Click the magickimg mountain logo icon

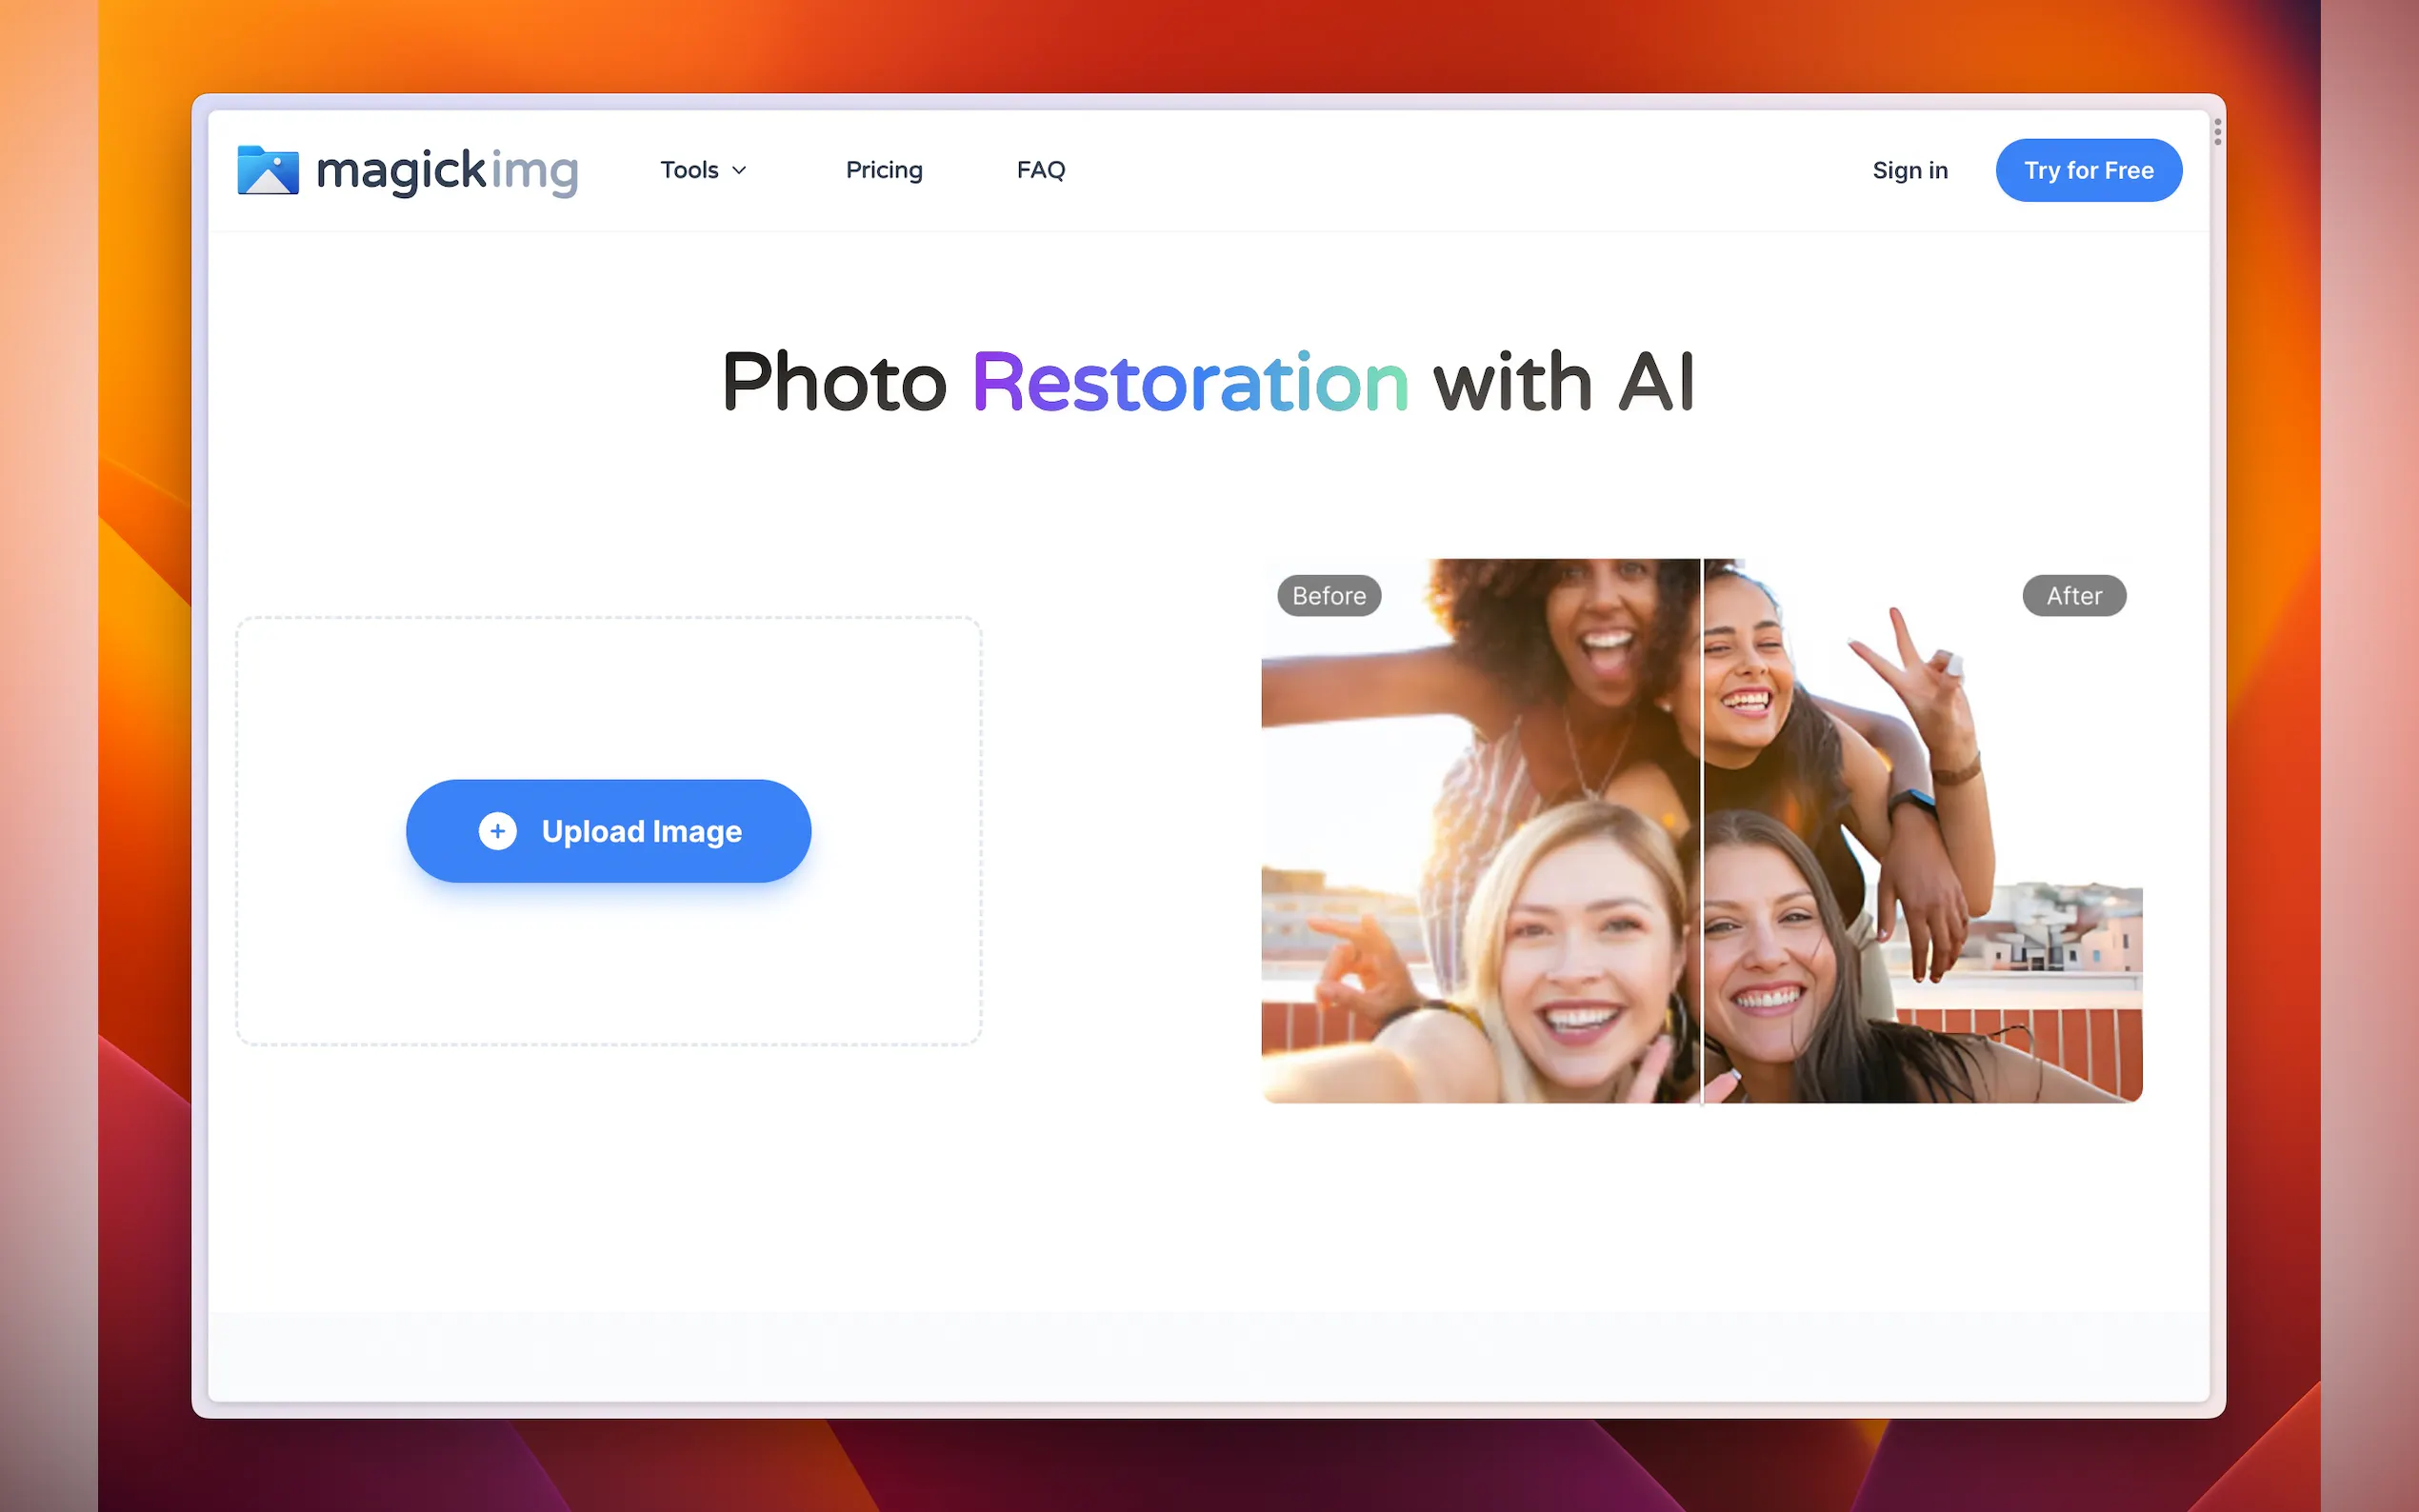[267, 170]
